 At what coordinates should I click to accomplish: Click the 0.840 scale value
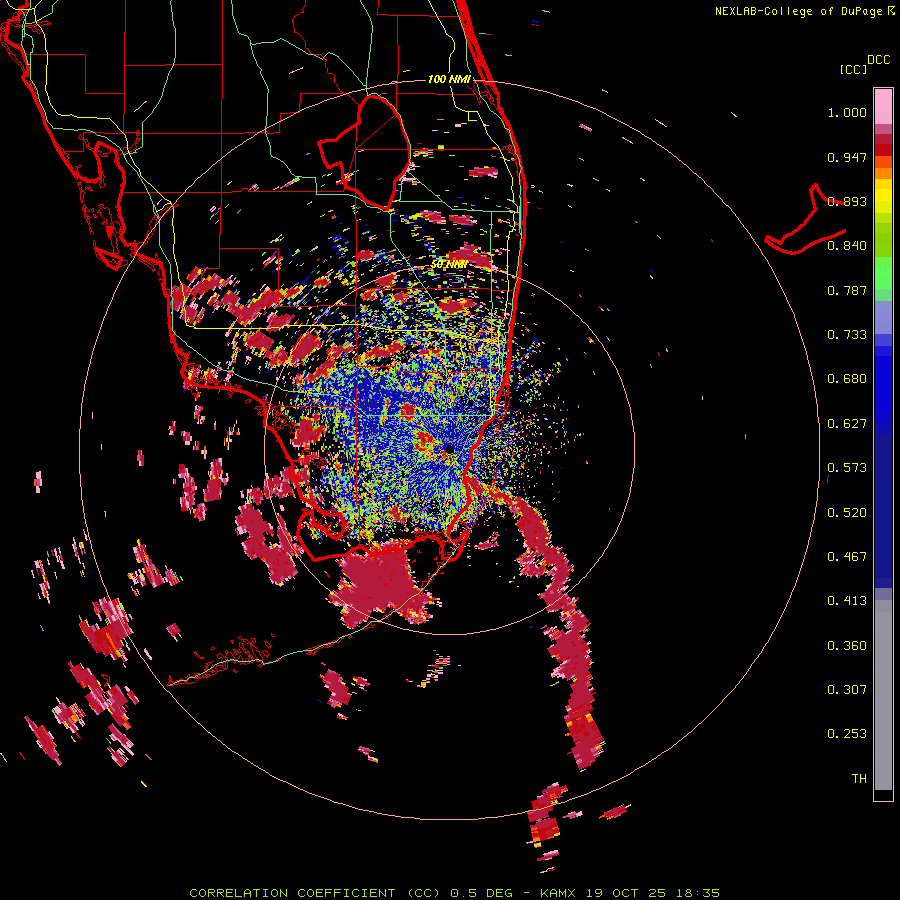[847, 246]
